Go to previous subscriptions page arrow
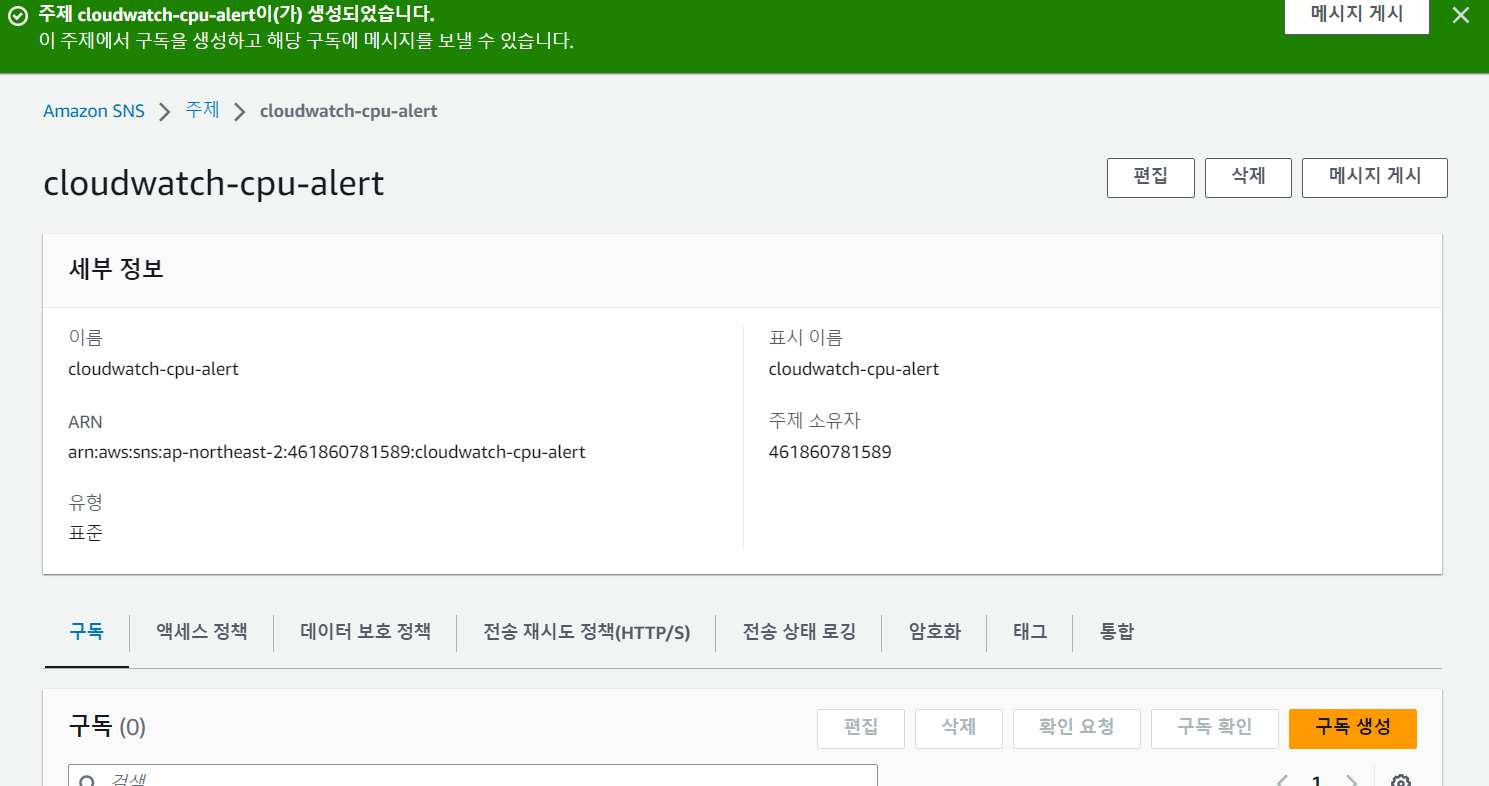 click(x=1281, y=780)
